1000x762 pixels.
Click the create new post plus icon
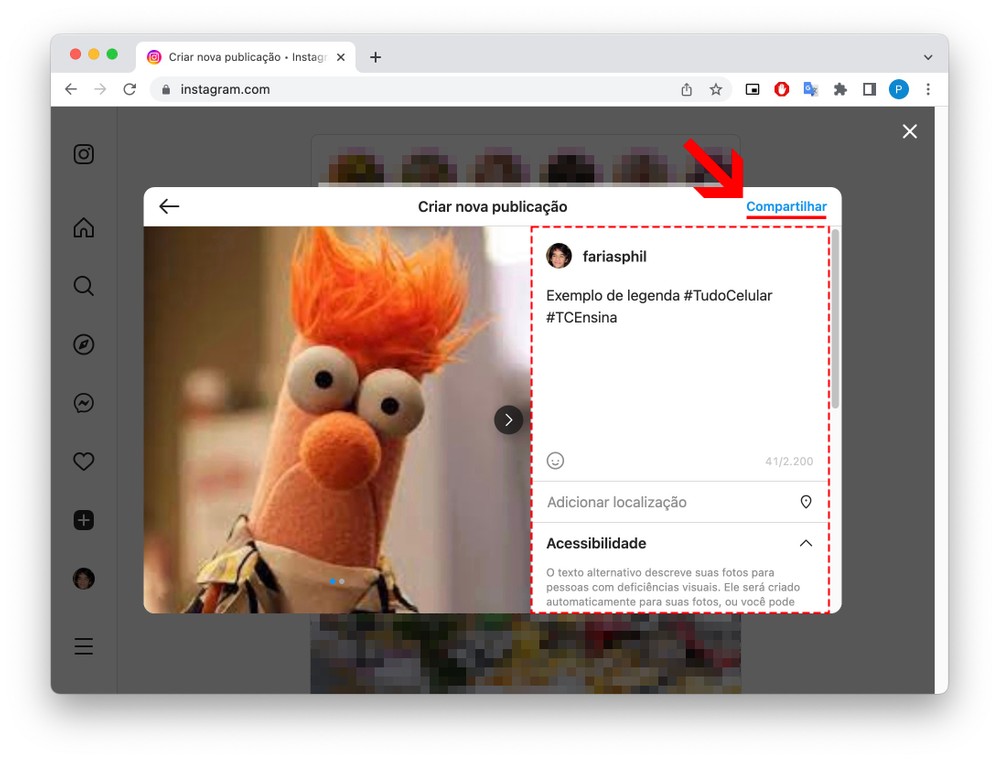coord(84,520)
